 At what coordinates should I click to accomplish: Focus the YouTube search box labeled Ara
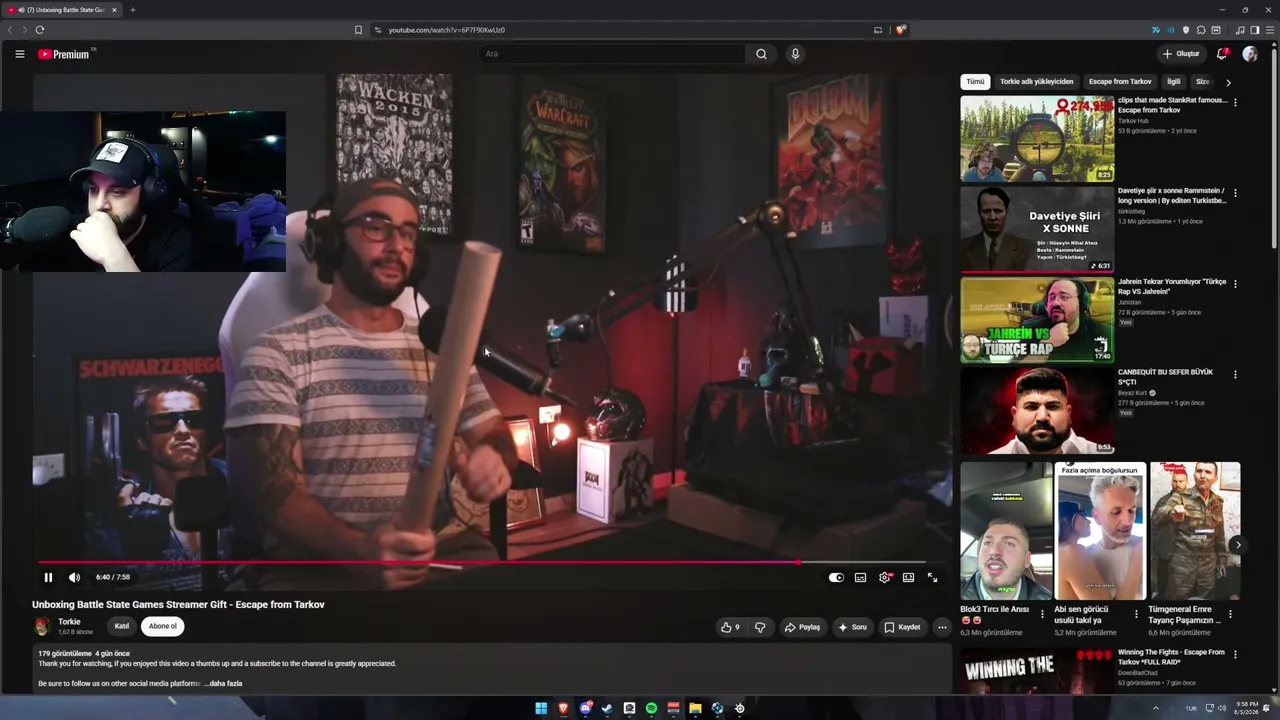tap(611, 54)
